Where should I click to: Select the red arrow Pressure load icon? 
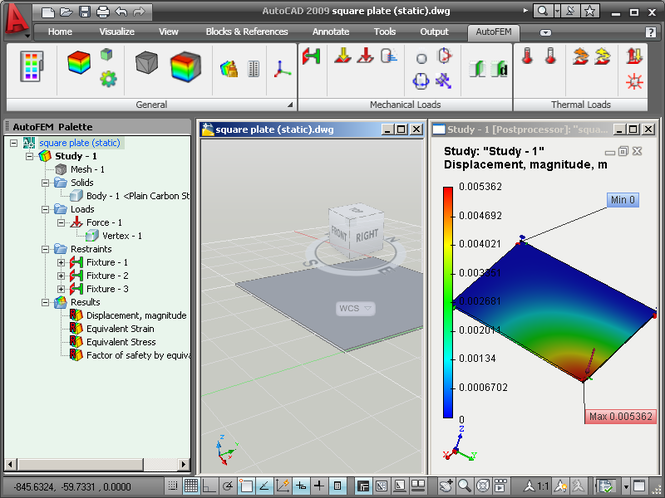point(365,56)
